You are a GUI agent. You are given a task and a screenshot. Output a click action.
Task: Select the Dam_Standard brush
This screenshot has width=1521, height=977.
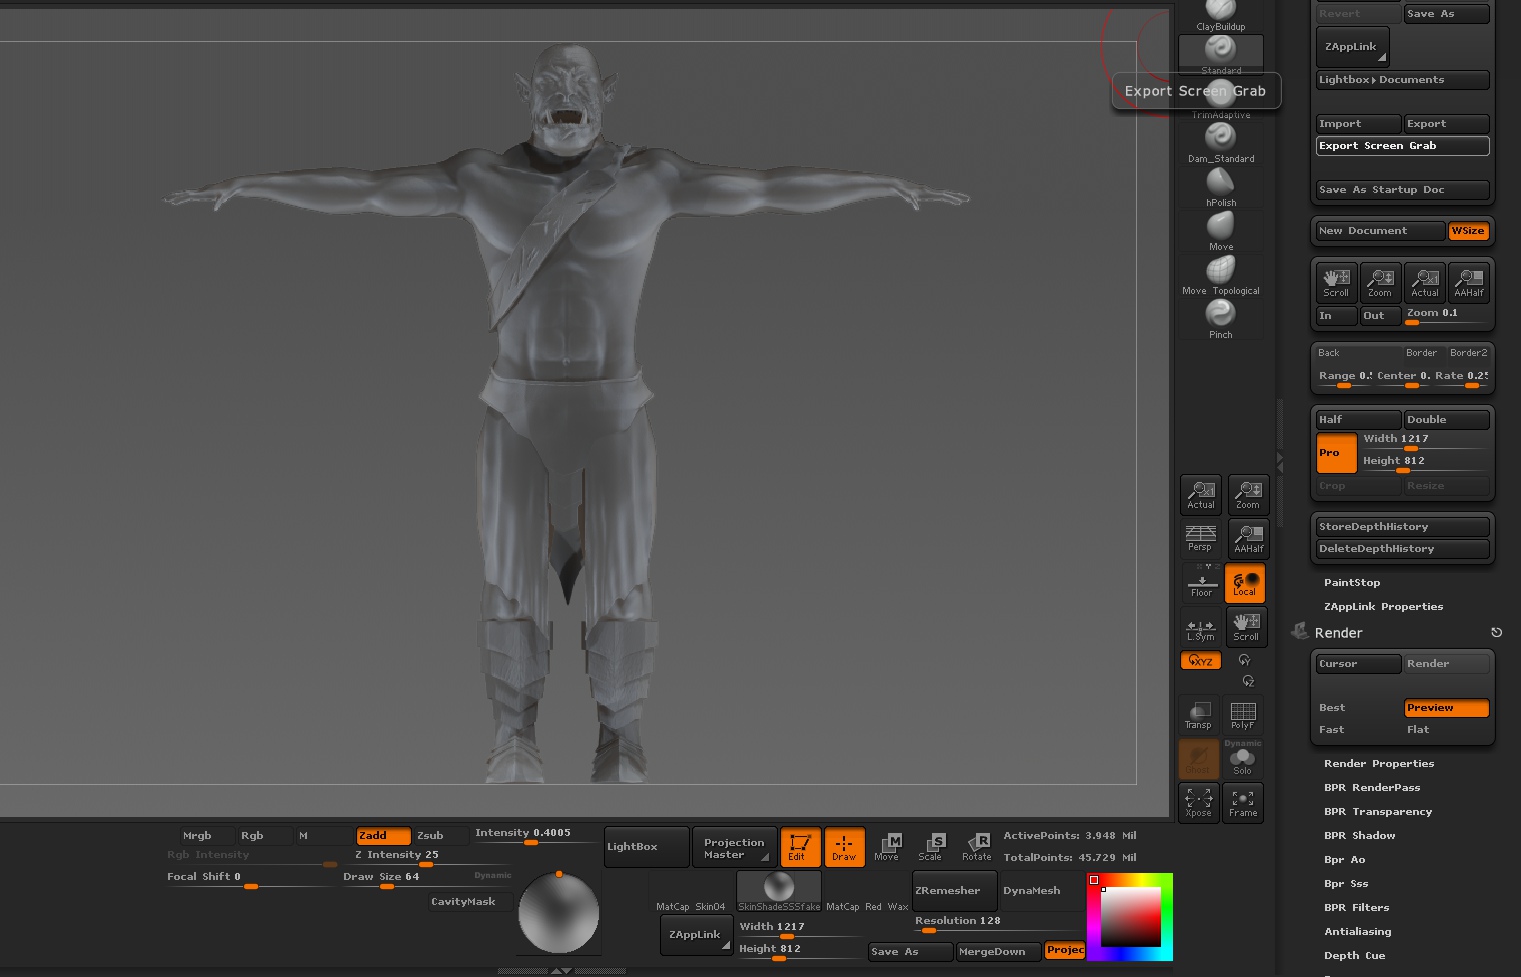[x=1220, y=142]
